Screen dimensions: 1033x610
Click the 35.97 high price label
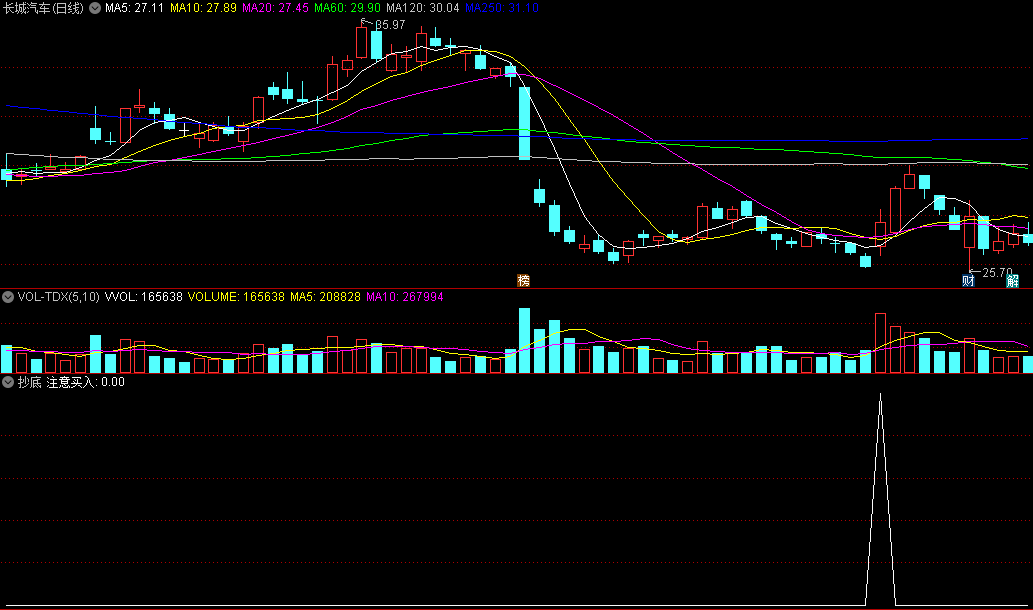pos(390,25)
